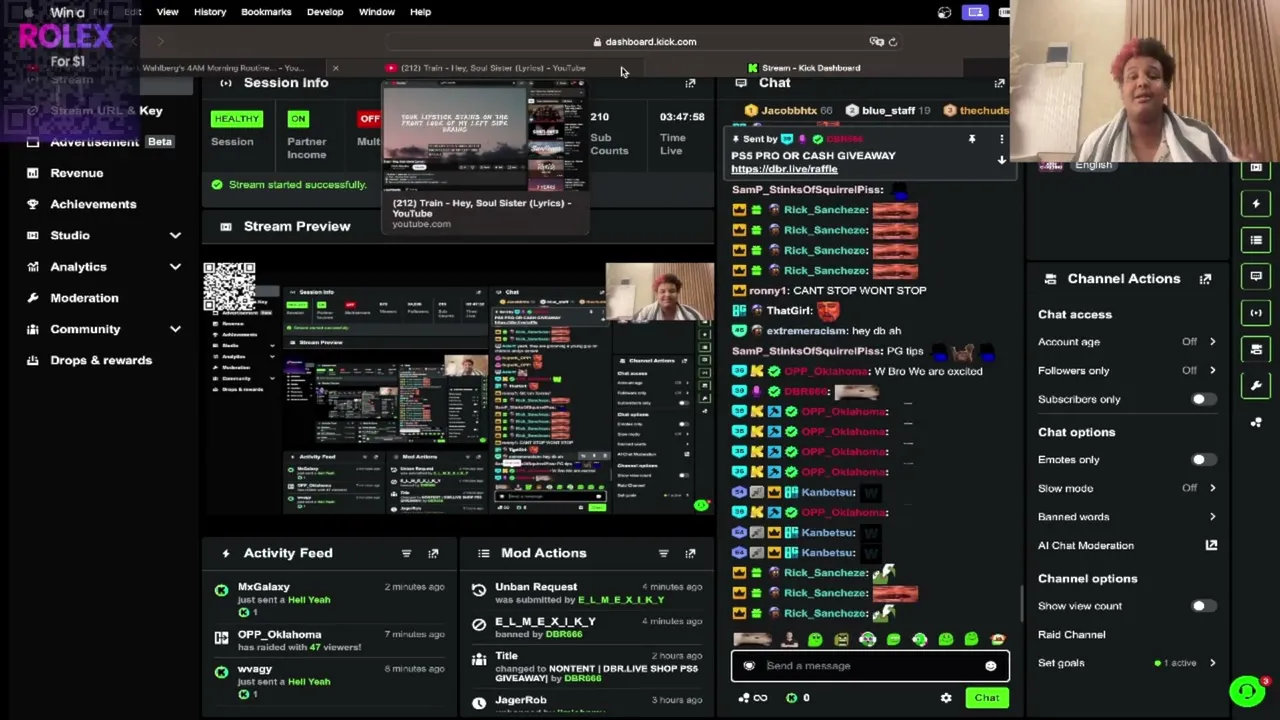This screenshot has height=720, width=1280.
Task: Open the View menu
Action: (167, 12)
